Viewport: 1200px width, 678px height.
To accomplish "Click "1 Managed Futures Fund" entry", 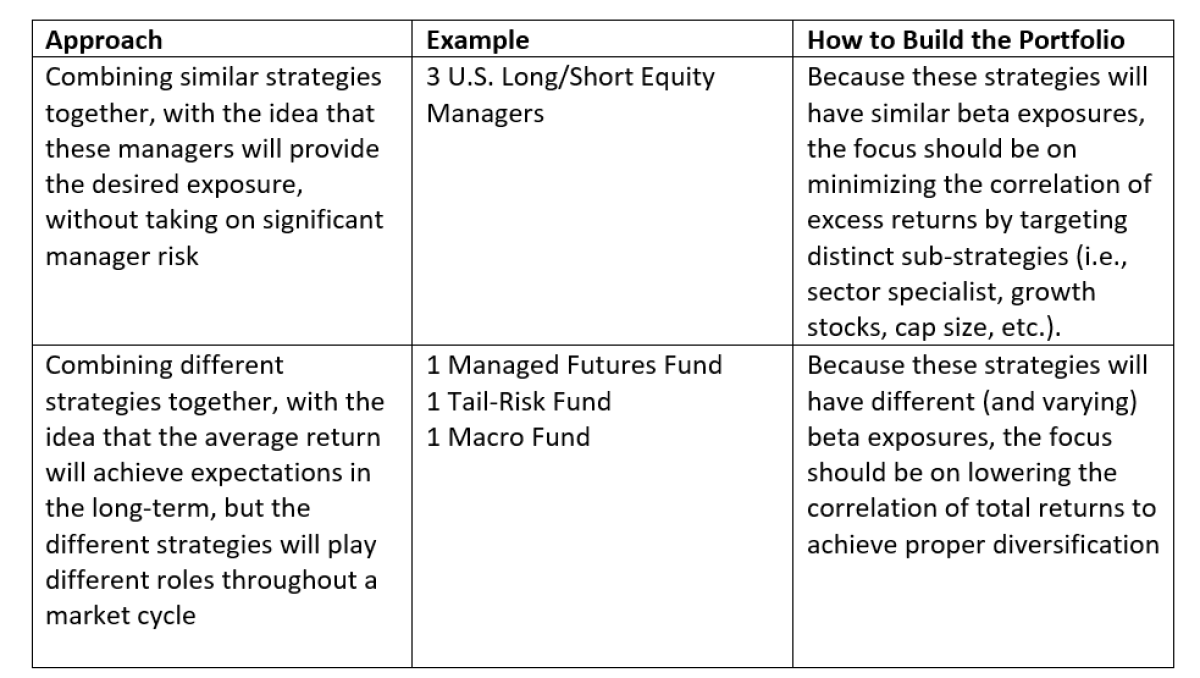I will (x=574, y=365).
